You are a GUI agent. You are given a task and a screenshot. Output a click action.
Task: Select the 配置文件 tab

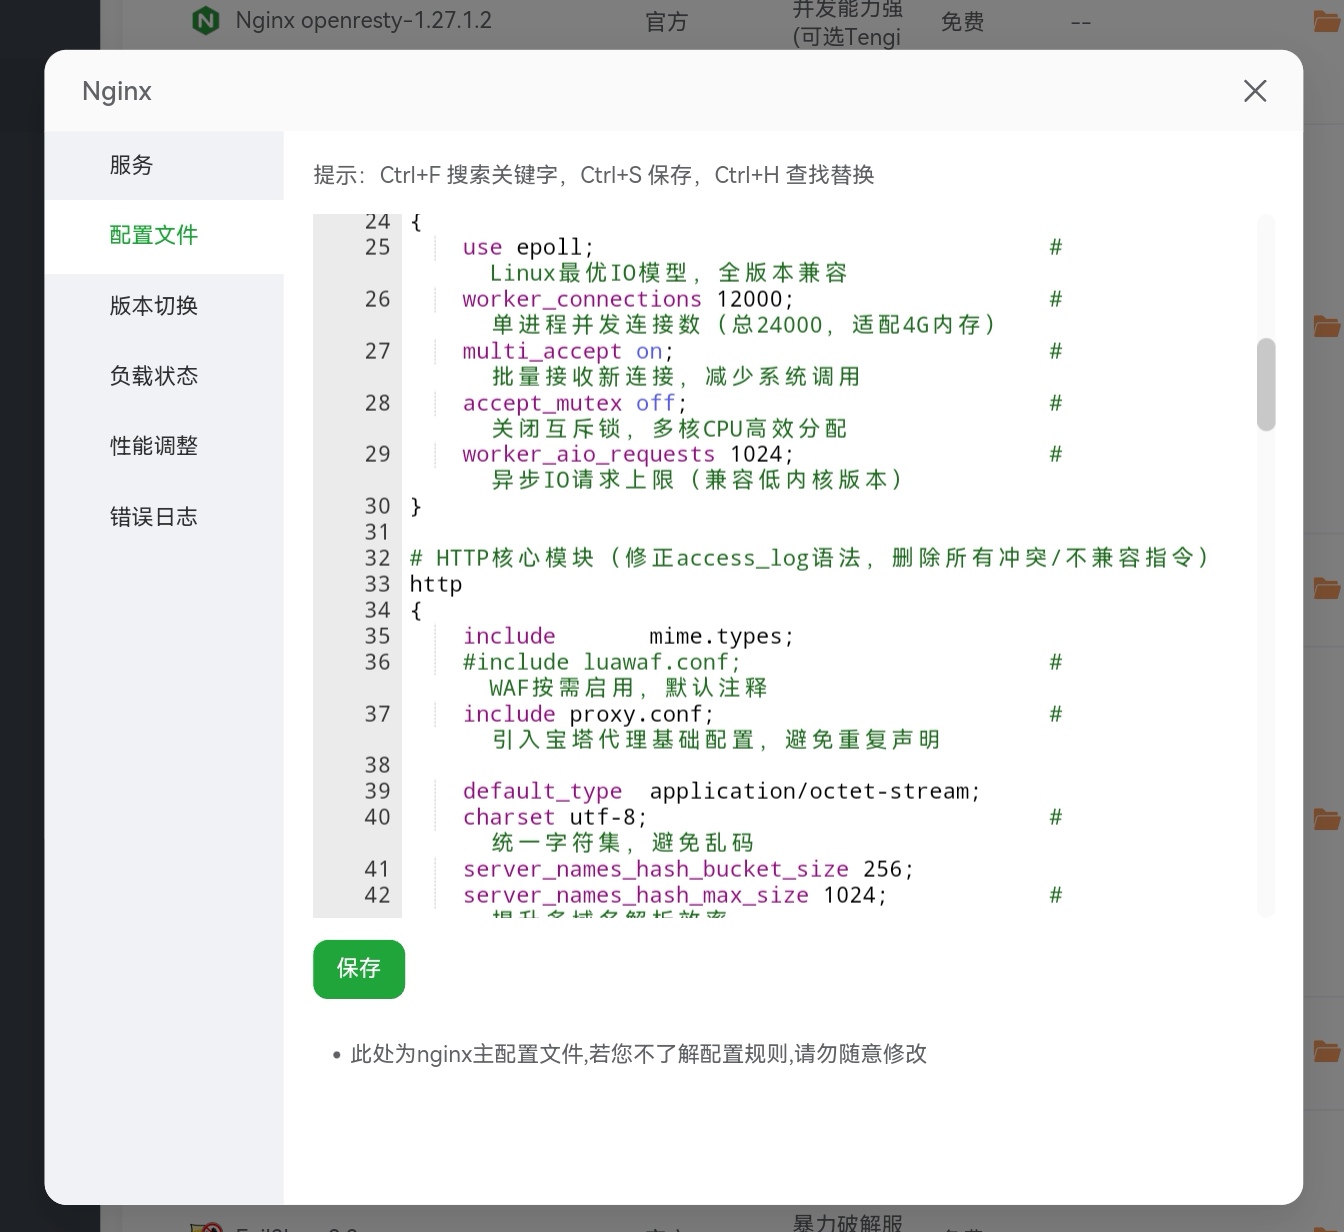(x=154, y=235)
